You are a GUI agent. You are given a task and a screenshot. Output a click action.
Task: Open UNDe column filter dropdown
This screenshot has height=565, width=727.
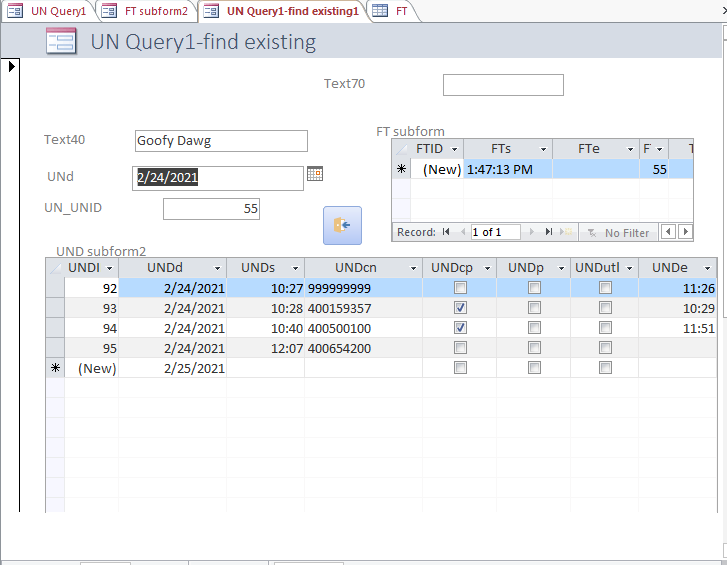pos(708,268)
